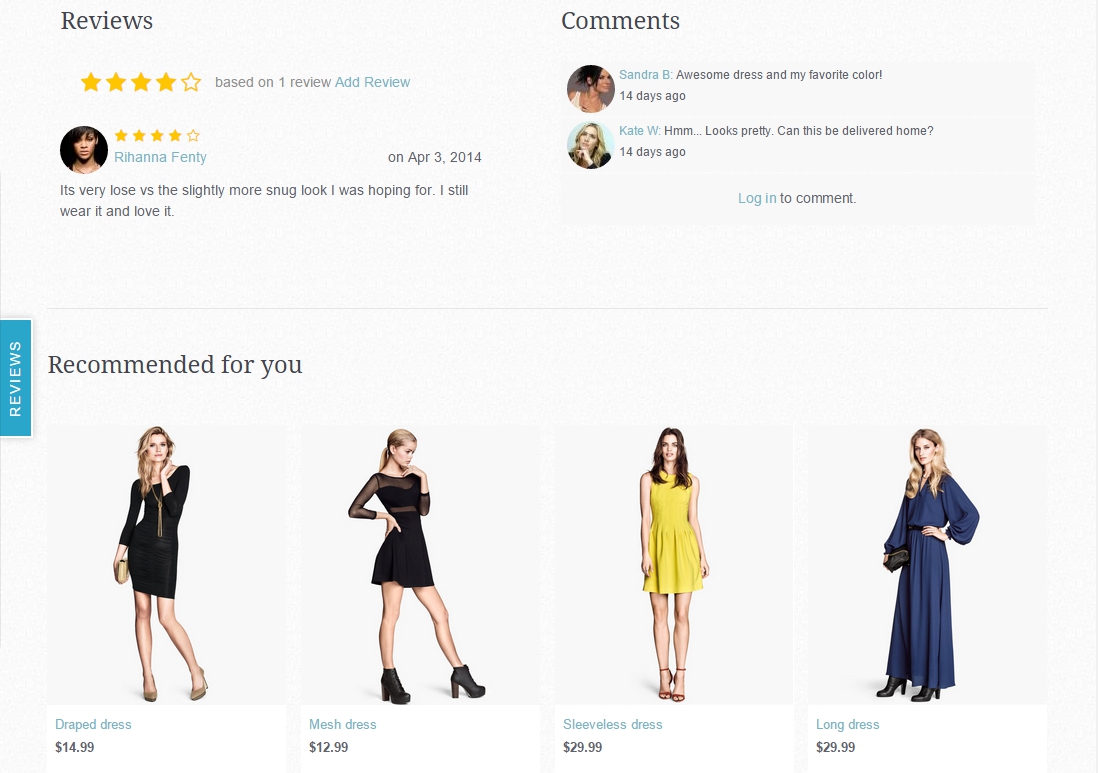Click the Add Review link
The image size is (1098, 773).
tap(372, 82)
